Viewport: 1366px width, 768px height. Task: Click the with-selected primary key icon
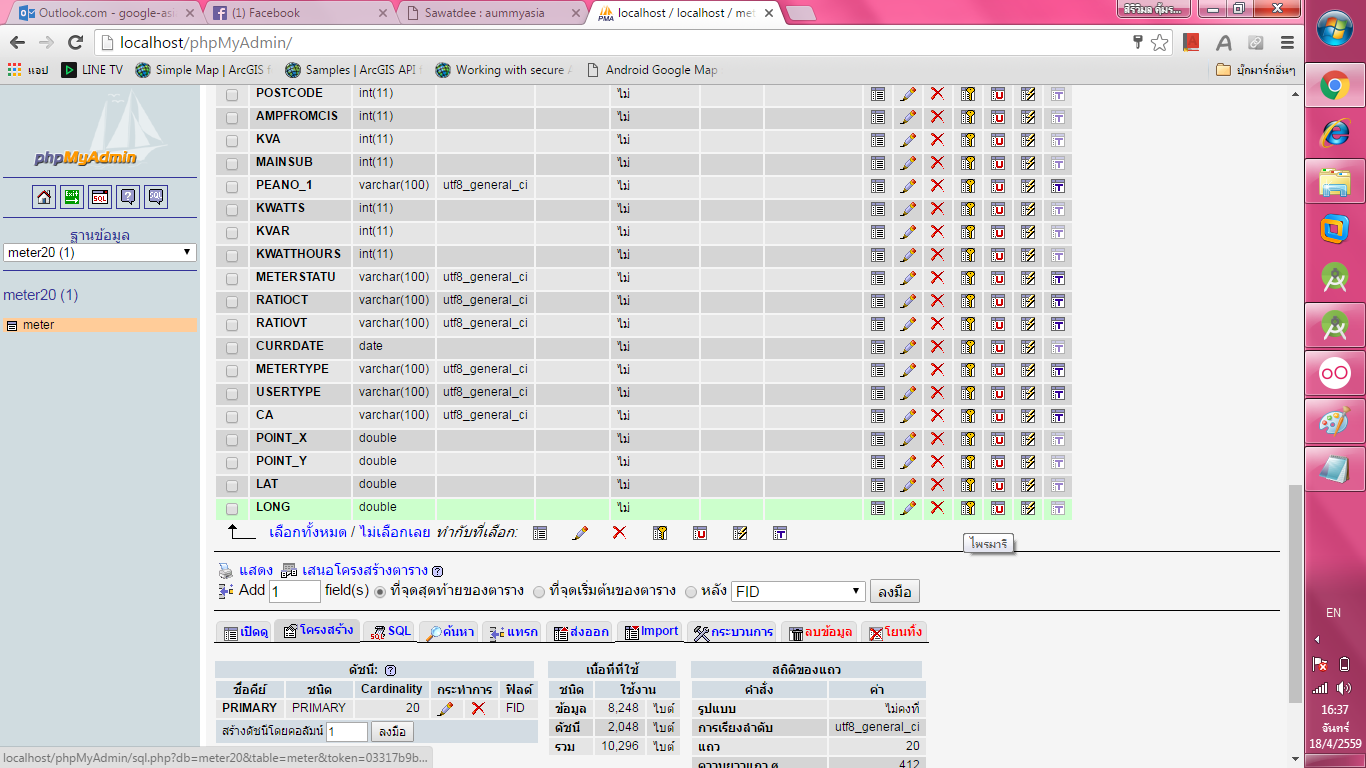[660, 533]
